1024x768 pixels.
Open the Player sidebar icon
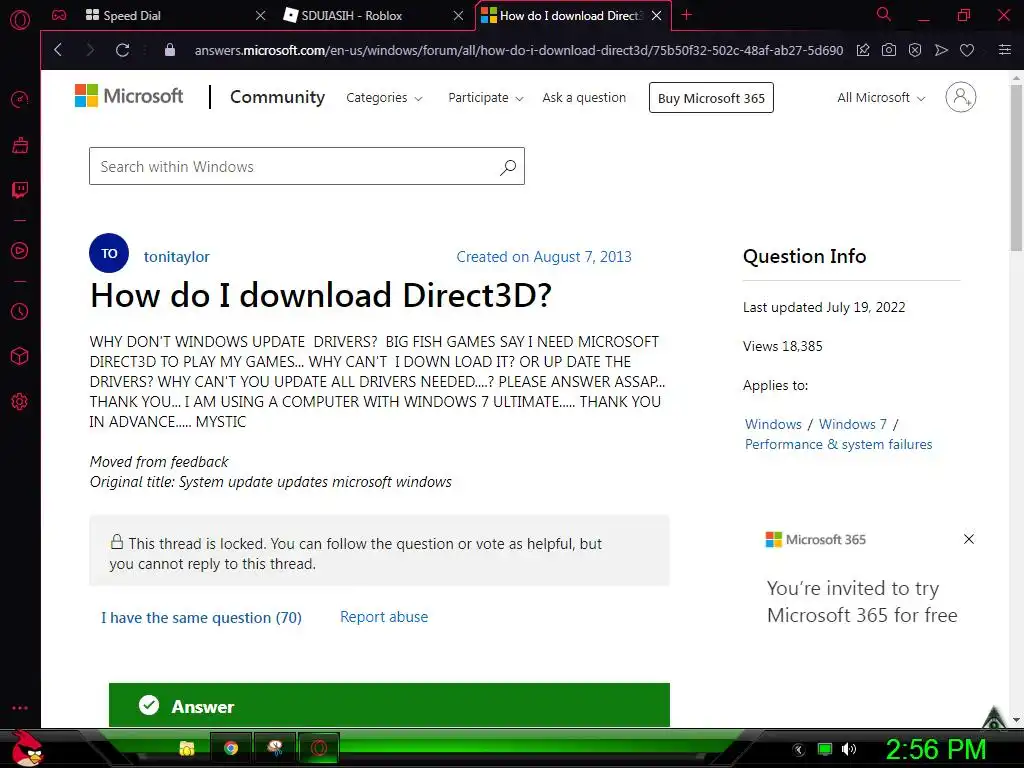(x=20, y=251)
